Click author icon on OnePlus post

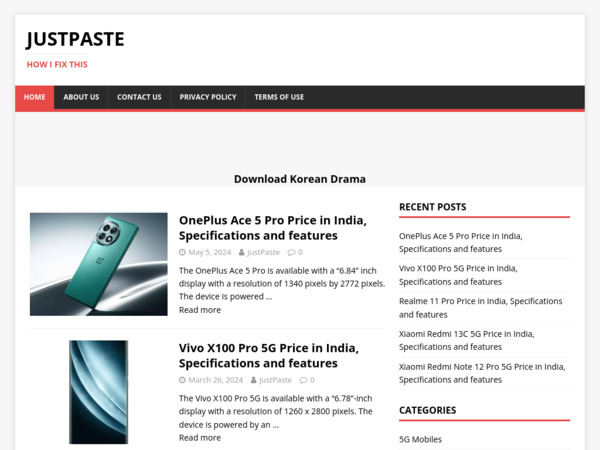[x=241, y=252]
